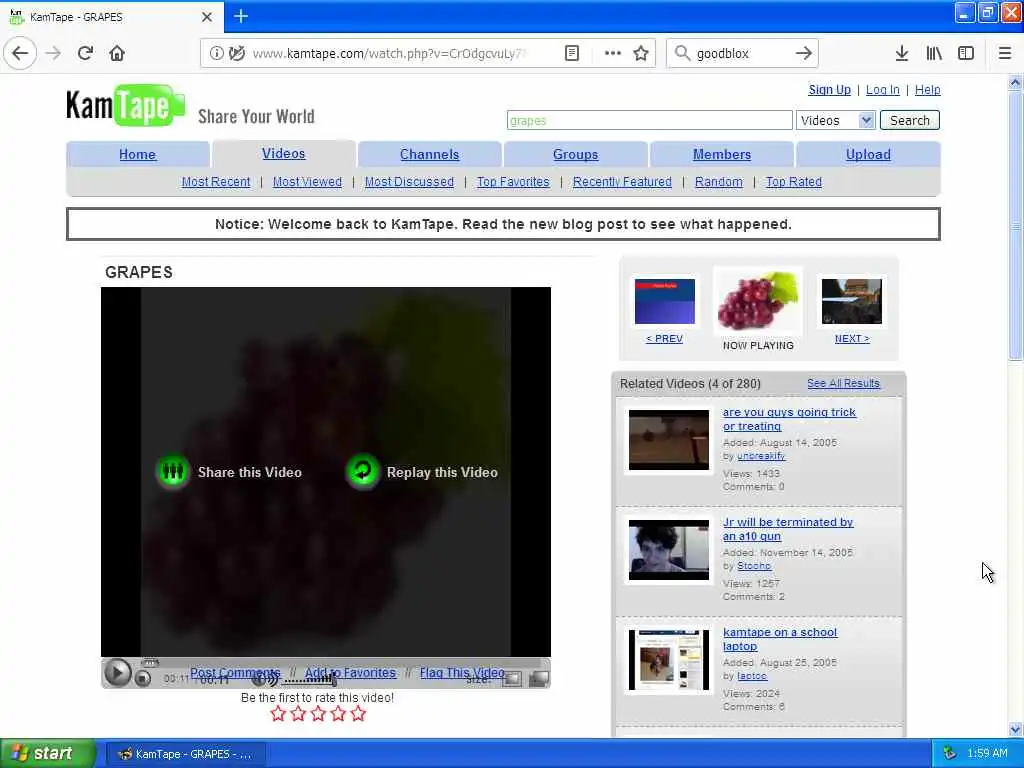This screenshot has width=1024, height=768.
Task: Click the Help link
Action: click(x=927, y=90)
